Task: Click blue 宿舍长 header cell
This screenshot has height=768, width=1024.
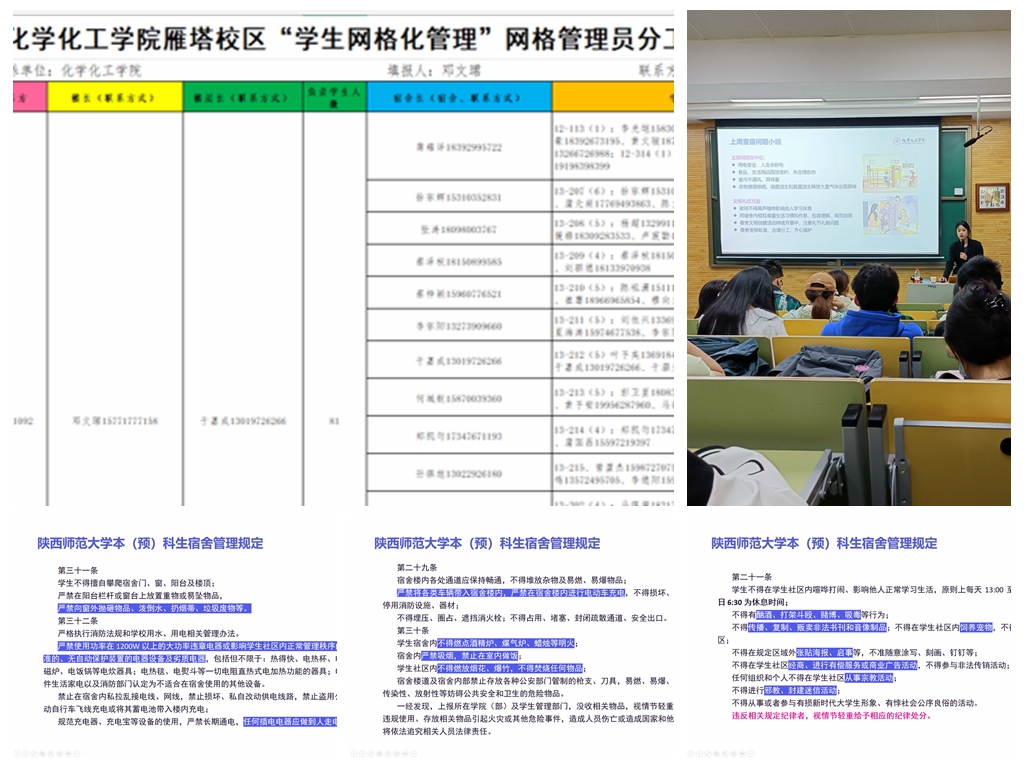Action: (x=459, y=98)
